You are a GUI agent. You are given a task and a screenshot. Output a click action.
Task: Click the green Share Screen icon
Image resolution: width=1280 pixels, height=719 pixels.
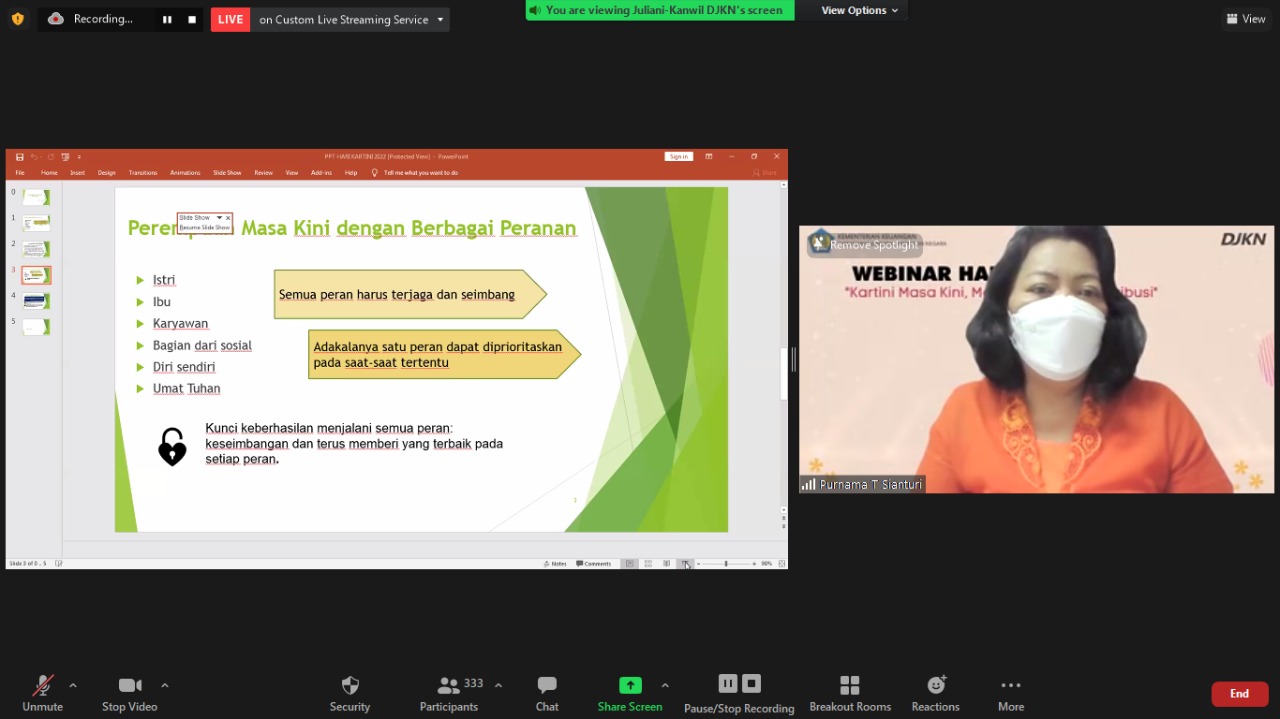(630, 685)
